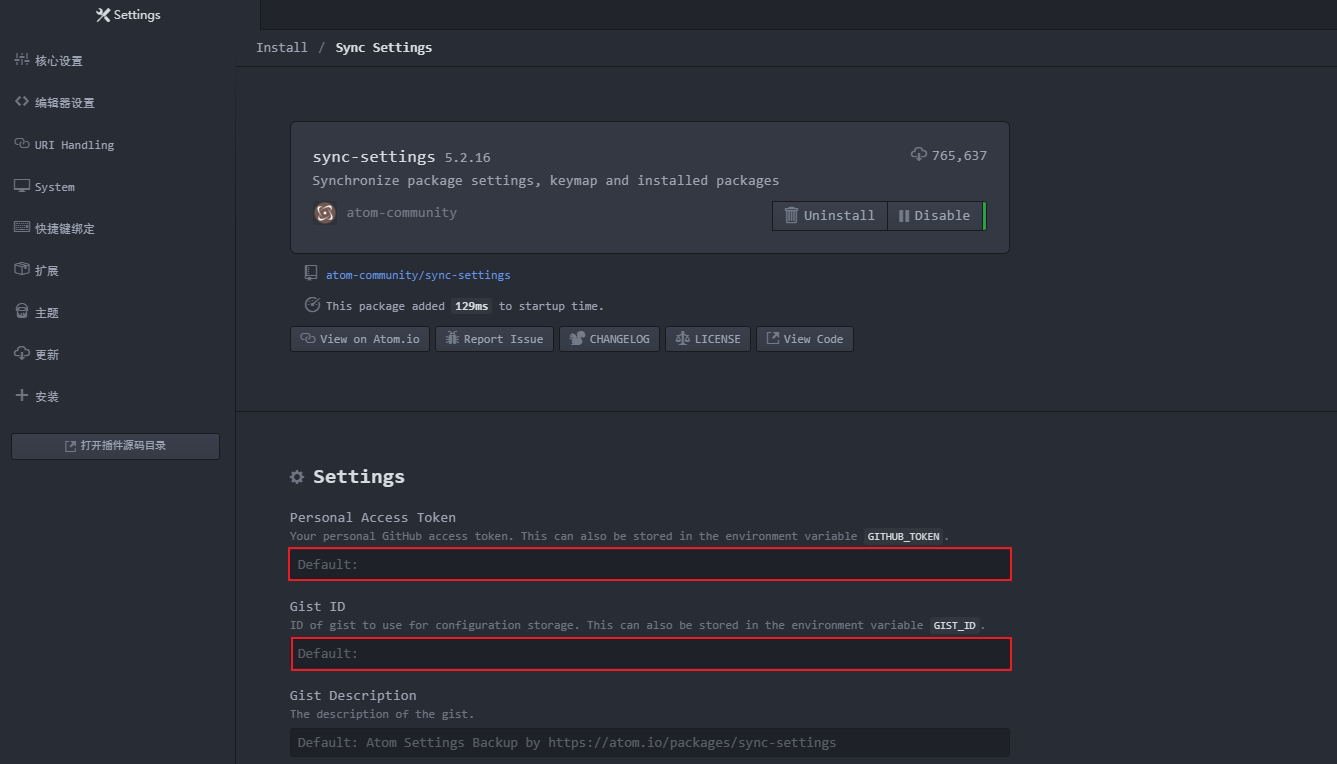Click the atom-community avatar icon

pyautogui.click(x=324, y=213)
